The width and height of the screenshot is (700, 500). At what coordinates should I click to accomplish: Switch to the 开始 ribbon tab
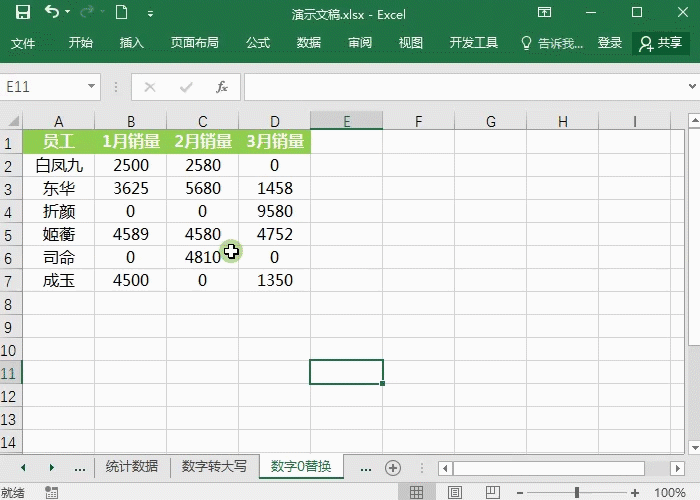pos(81,42)
